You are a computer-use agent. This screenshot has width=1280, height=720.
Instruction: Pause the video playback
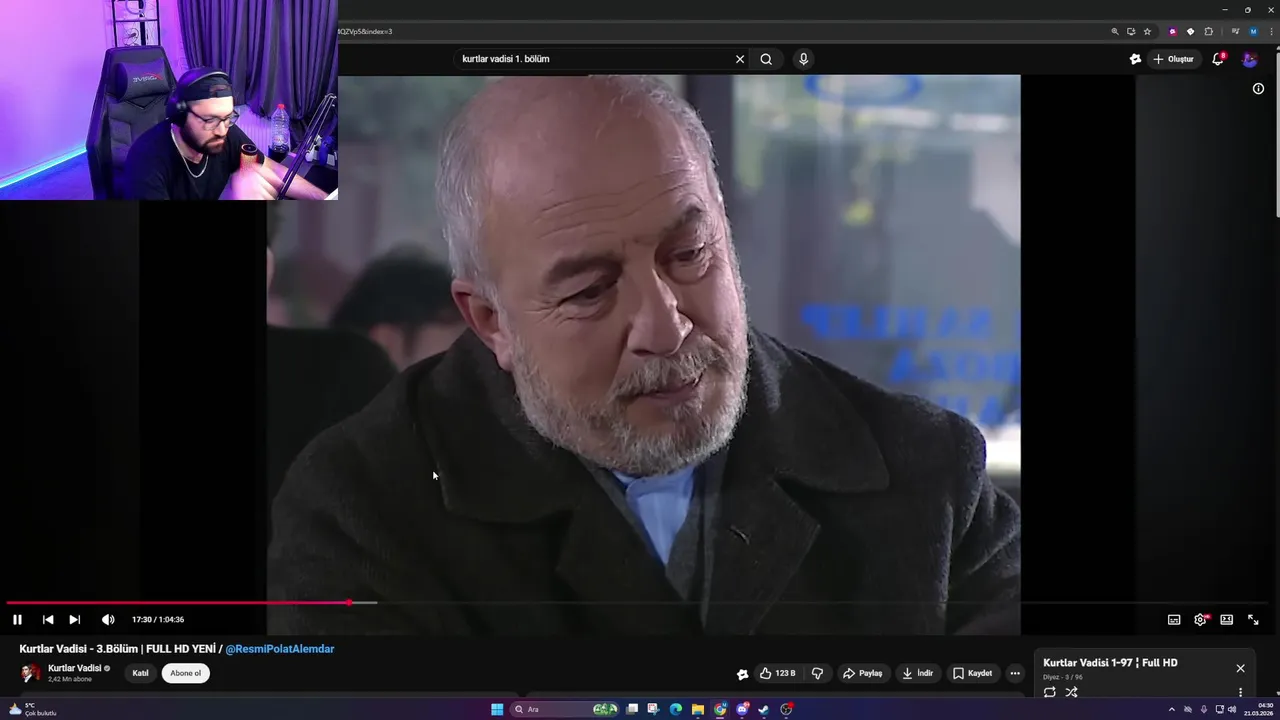(x=17, y=620)
